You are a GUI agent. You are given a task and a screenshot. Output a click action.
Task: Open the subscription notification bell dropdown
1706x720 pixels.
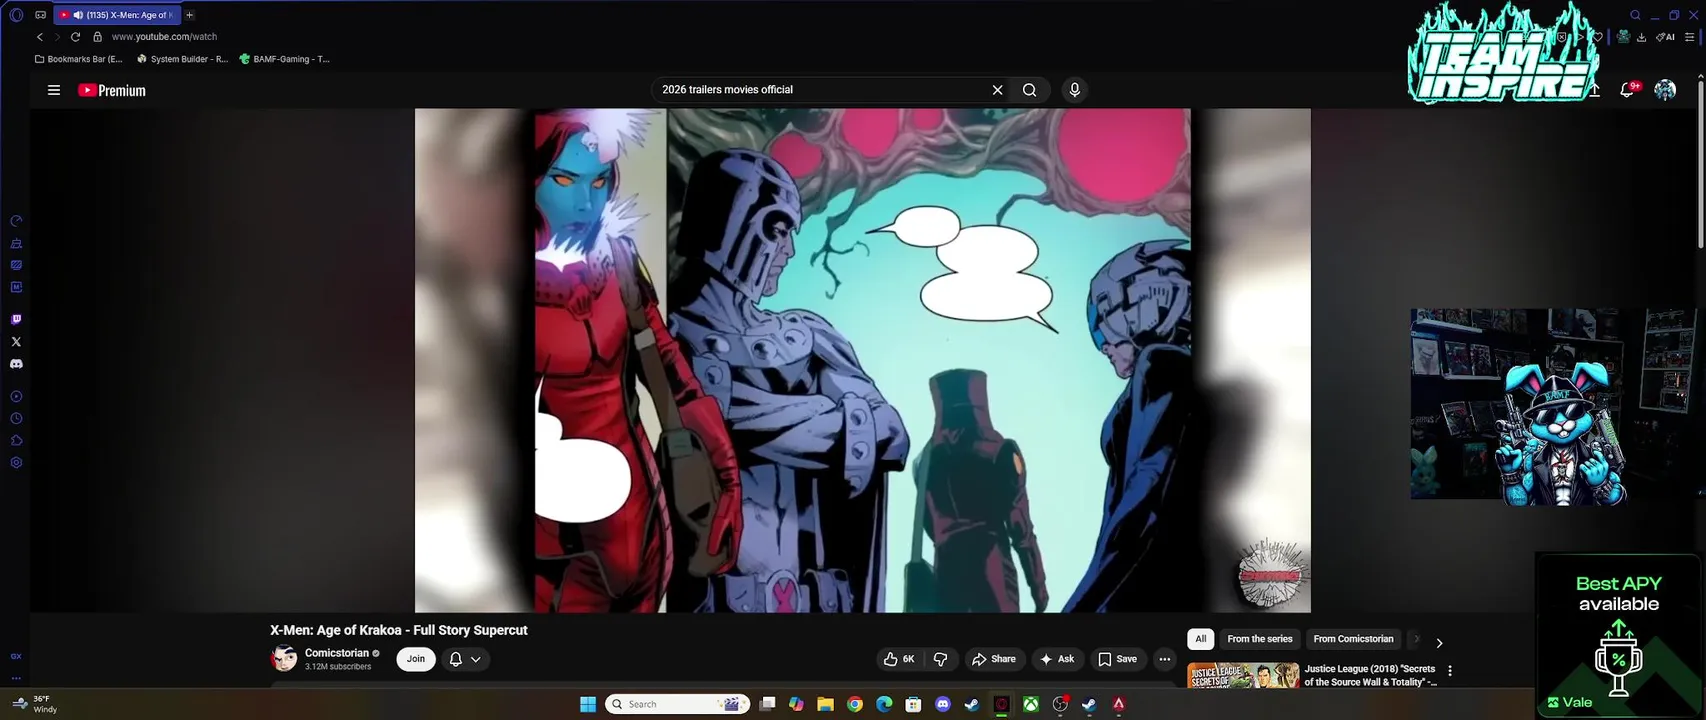(x=465, y=659)
